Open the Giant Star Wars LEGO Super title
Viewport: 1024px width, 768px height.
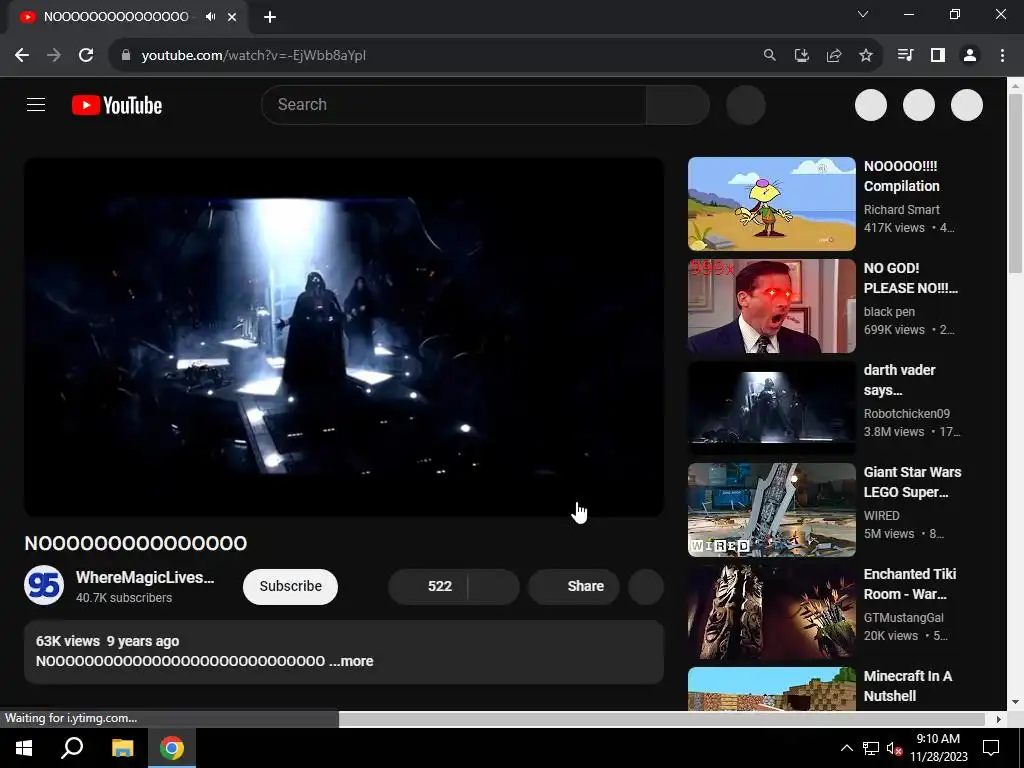[x=912, y=482]
